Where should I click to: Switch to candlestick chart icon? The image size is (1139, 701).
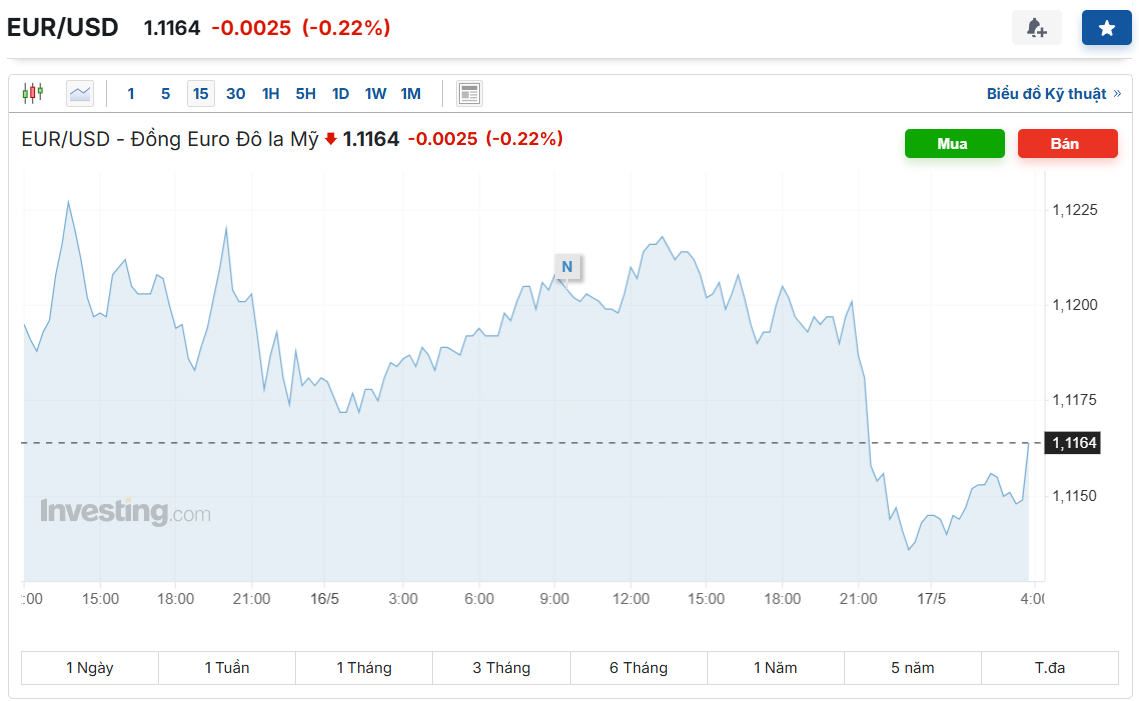point(33,93)
